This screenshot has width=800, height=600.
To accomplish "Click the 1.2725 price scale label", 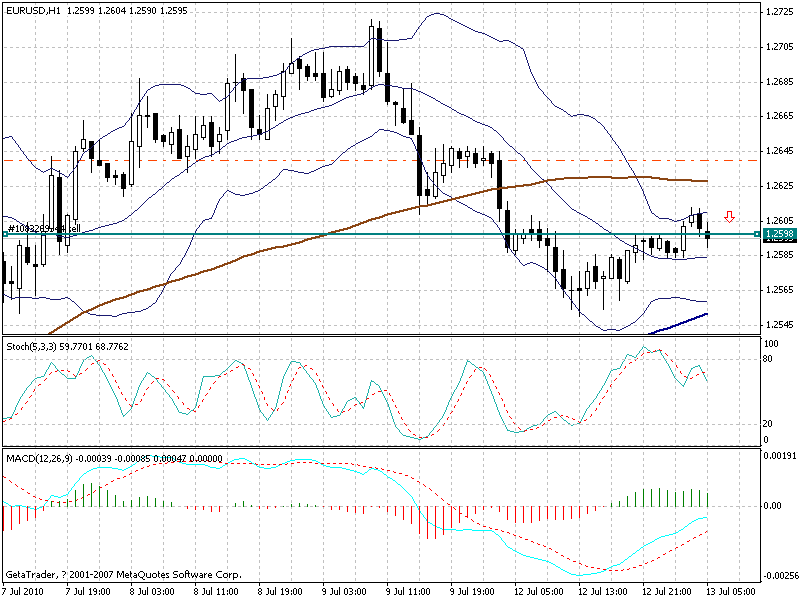I will [780, 12].
